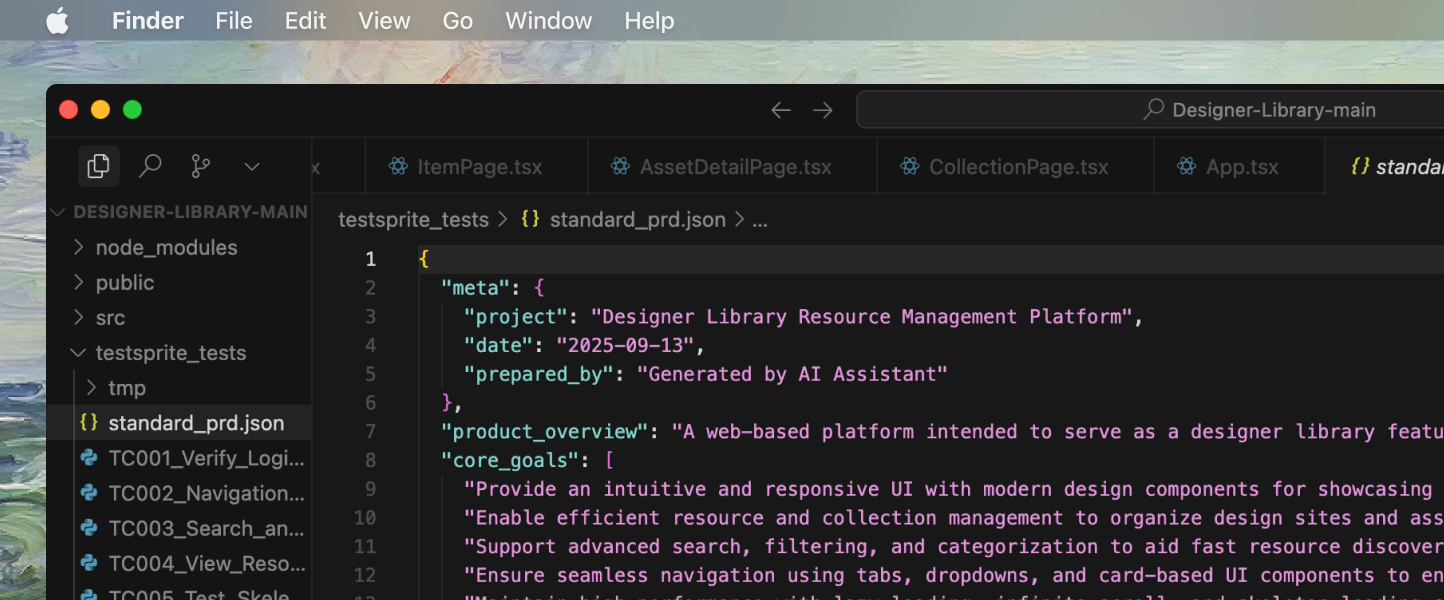Click the Python icon beside TC001_Verify_Logi
The width and height of the screenshot is (1444, 600).
(89, 458)
